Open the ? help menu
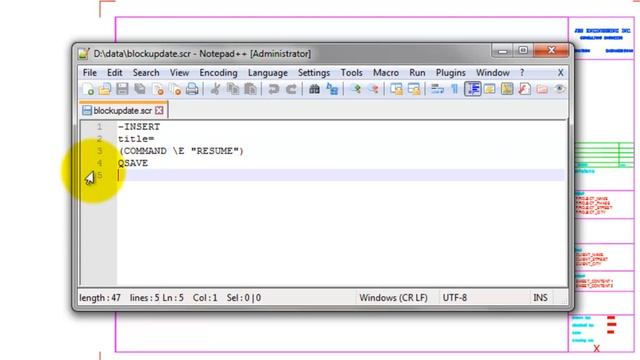Viewport: 640px width, 360px height. click(522, 73)
